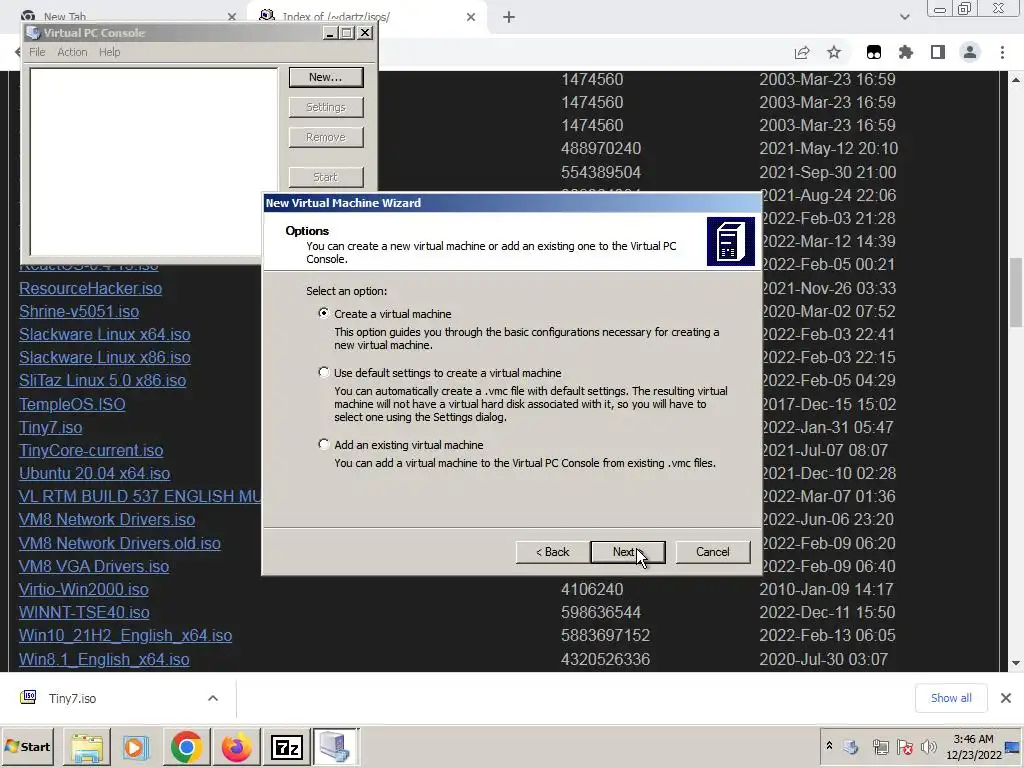Click page scrollbar down arrow
The image size is (1024, 768).
click(x=1016, y=664)
